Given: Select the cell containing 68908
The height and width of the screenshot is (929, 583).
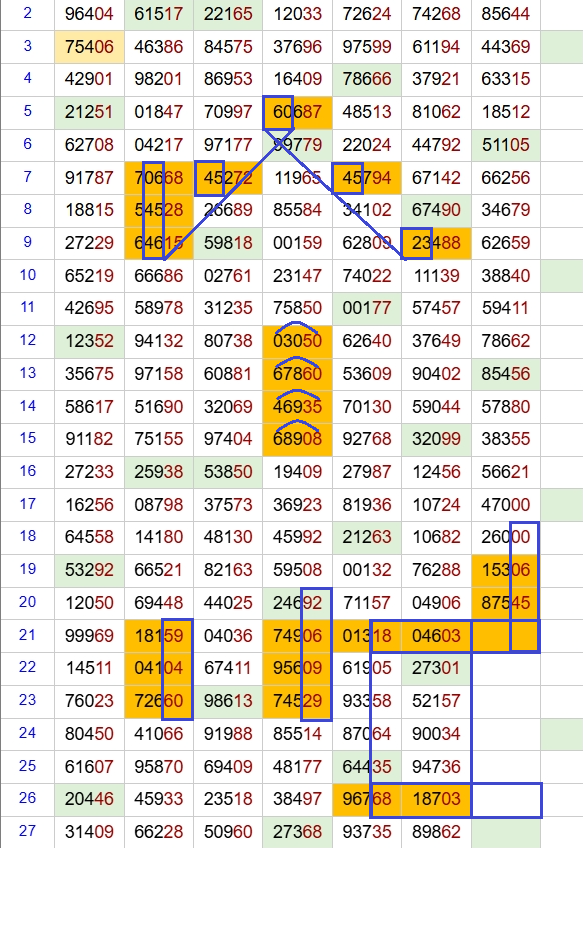Looking at the screenshot, I should pyautogui.click(x=297, y=439).
